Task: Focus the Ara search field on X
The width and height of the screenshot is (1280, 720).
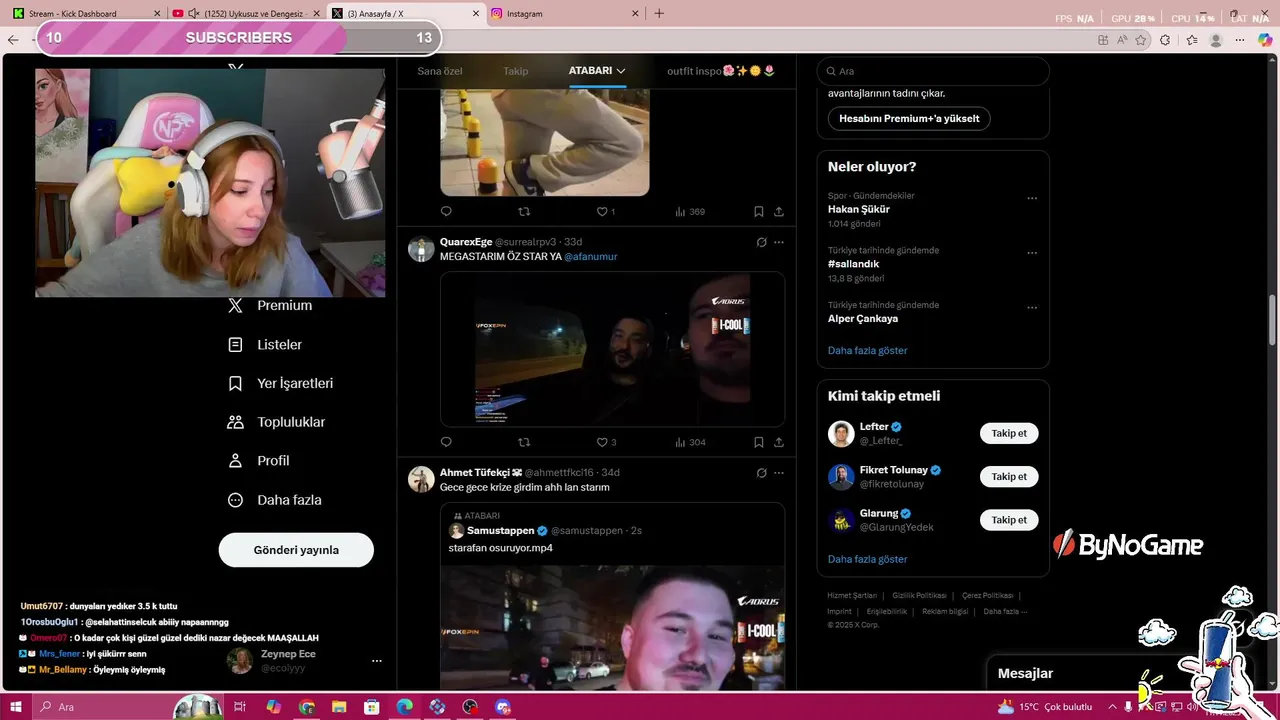Action: [933, 71]
